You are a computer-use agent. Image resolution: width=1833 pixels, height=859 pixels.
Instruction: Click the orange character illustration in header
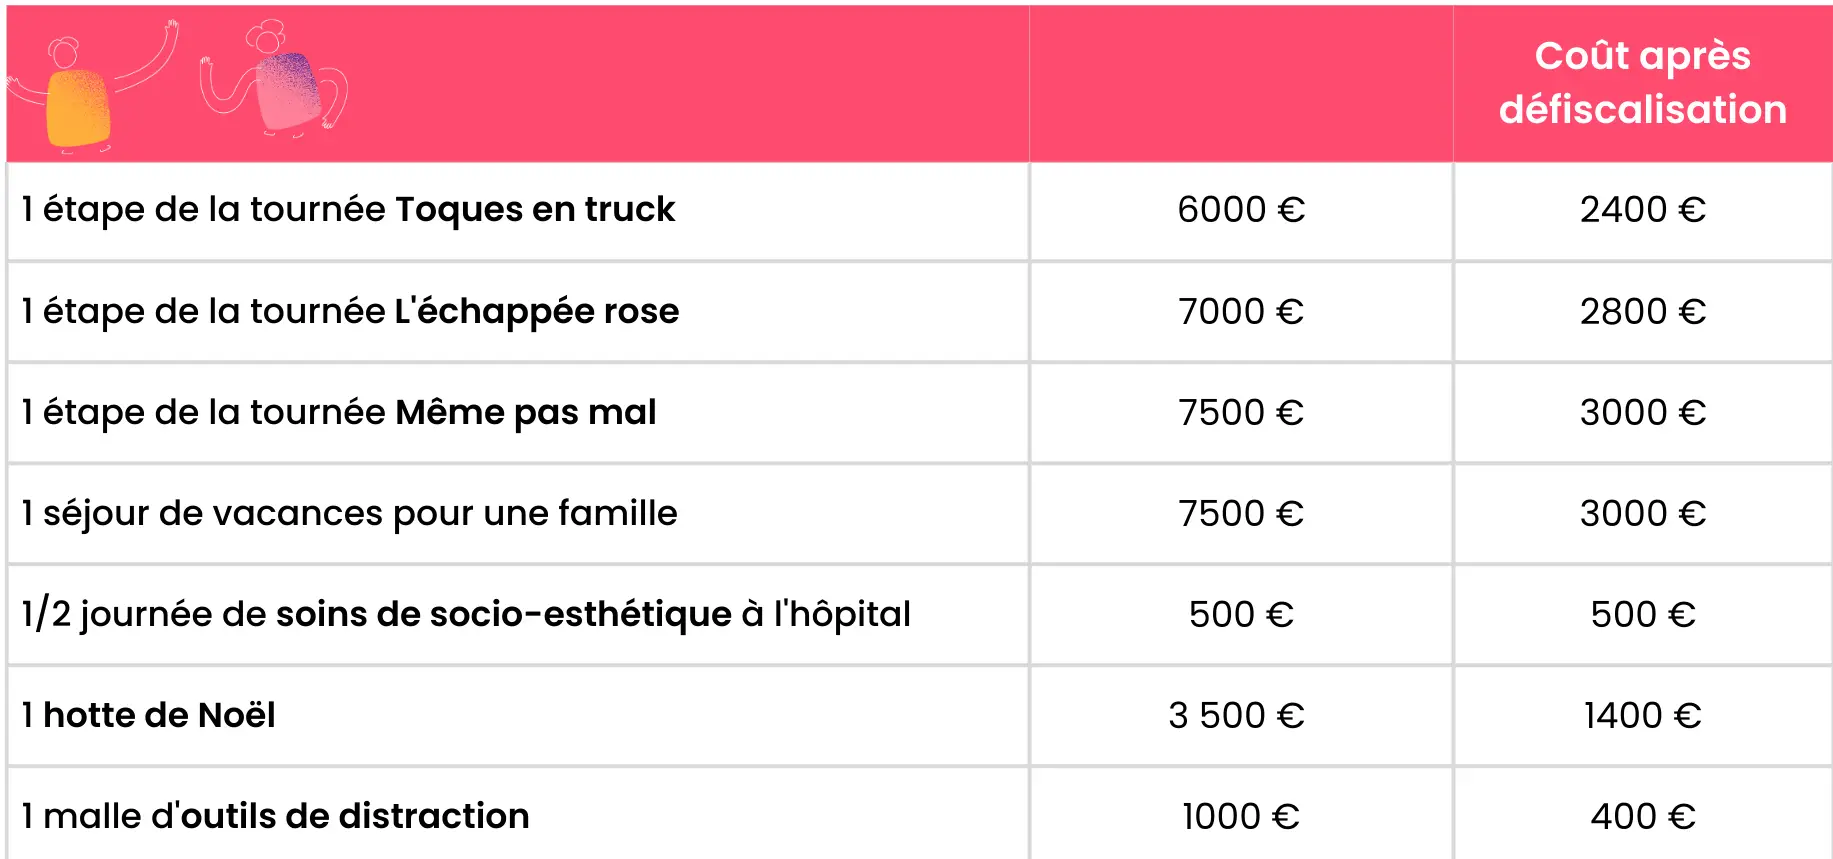tap(78, 105)
